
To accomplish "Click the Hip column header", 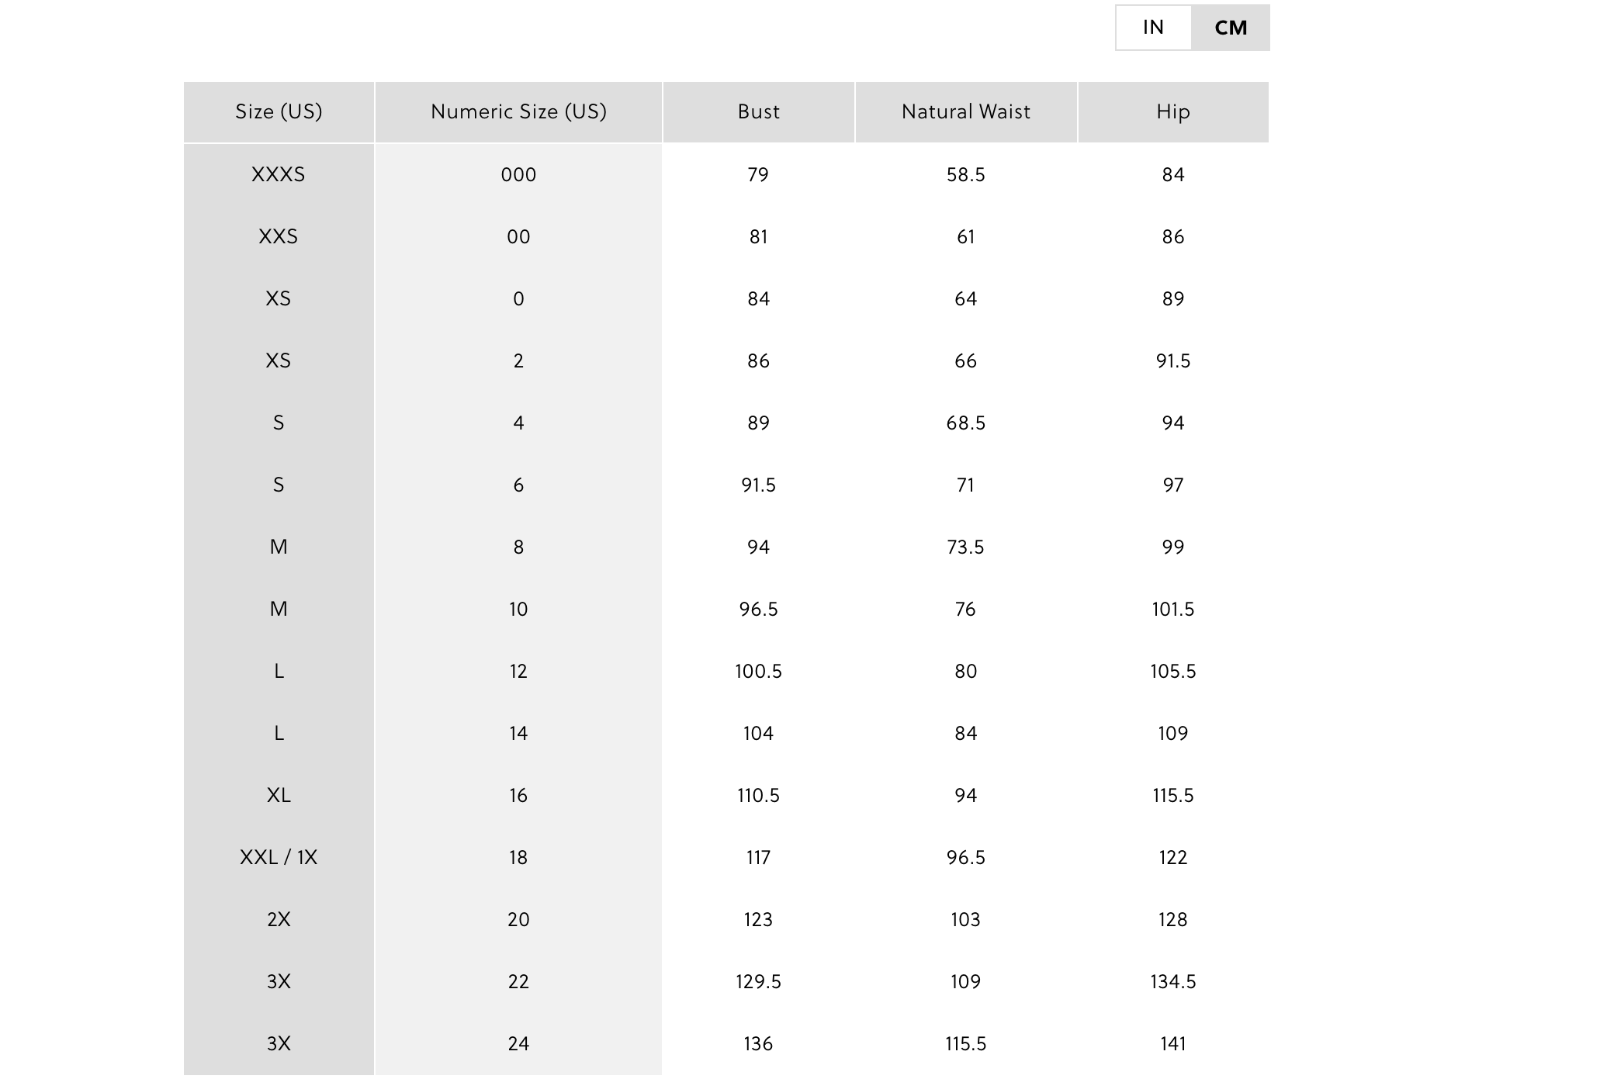I will (x=1173, y=112).
